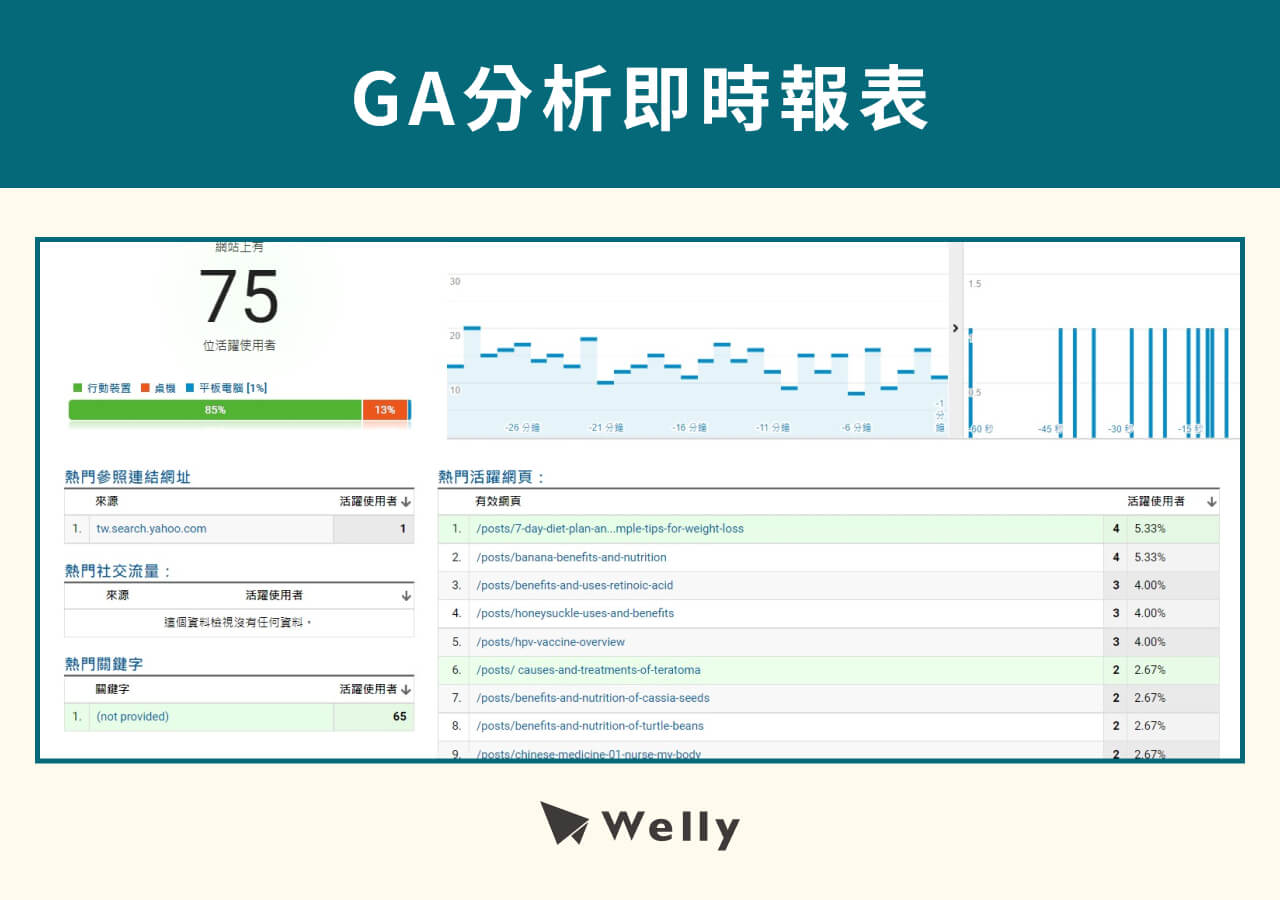Click the orange 13% bar segment
This screenshot has height=900, width=1280.
(385, 410)
